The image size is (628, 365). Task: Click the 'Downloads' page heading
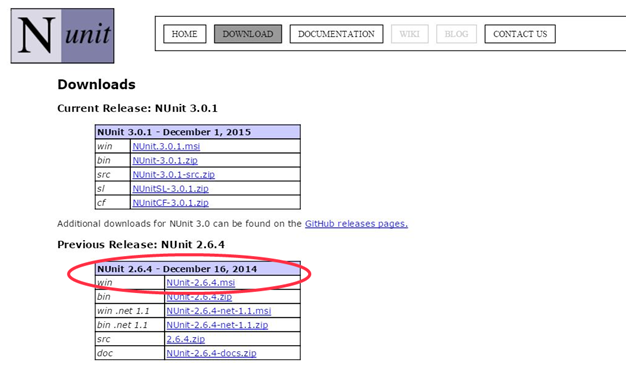[x=97, y=85]
